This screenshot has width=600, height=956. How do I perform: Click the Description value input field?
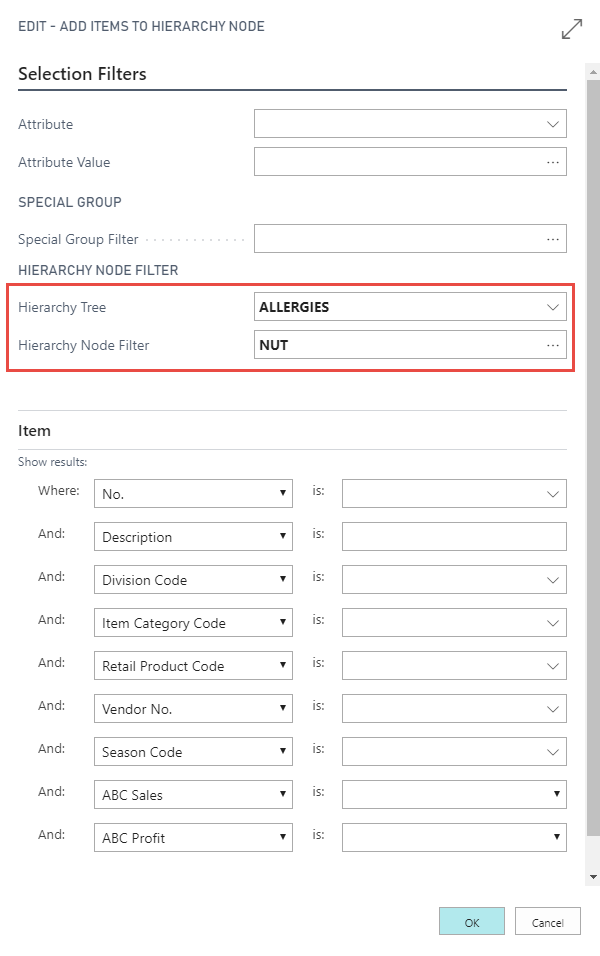point(454,537)
